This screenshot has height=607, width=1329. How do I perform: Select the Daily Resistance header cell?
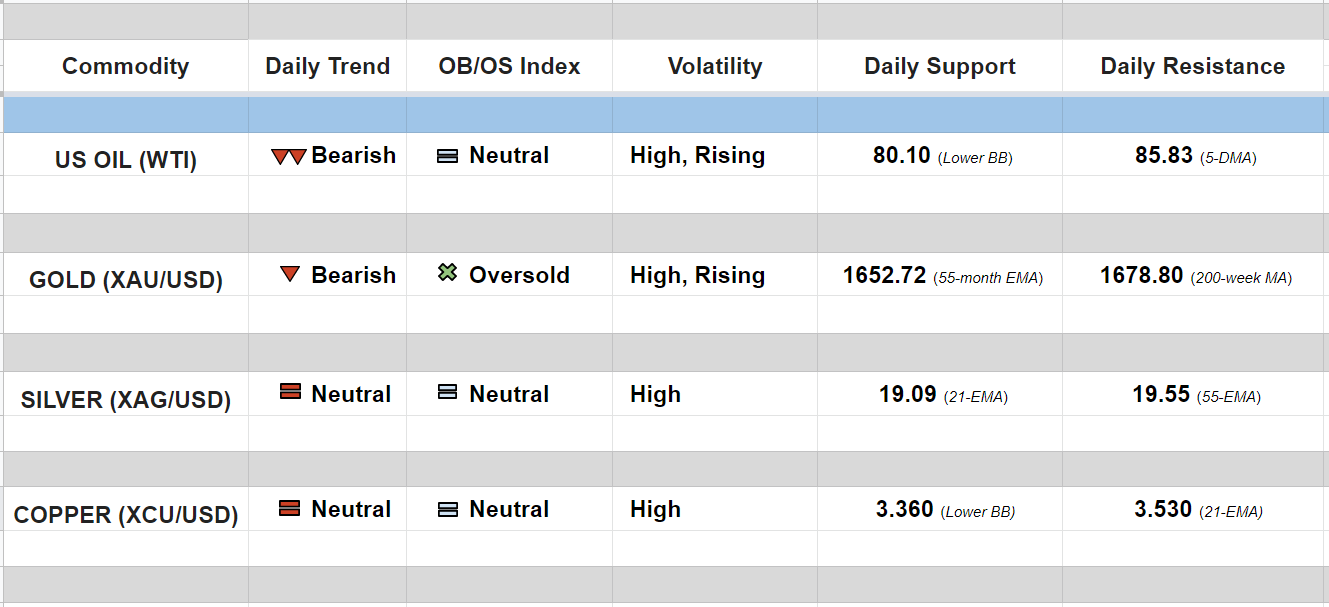tap(1192, 66)
